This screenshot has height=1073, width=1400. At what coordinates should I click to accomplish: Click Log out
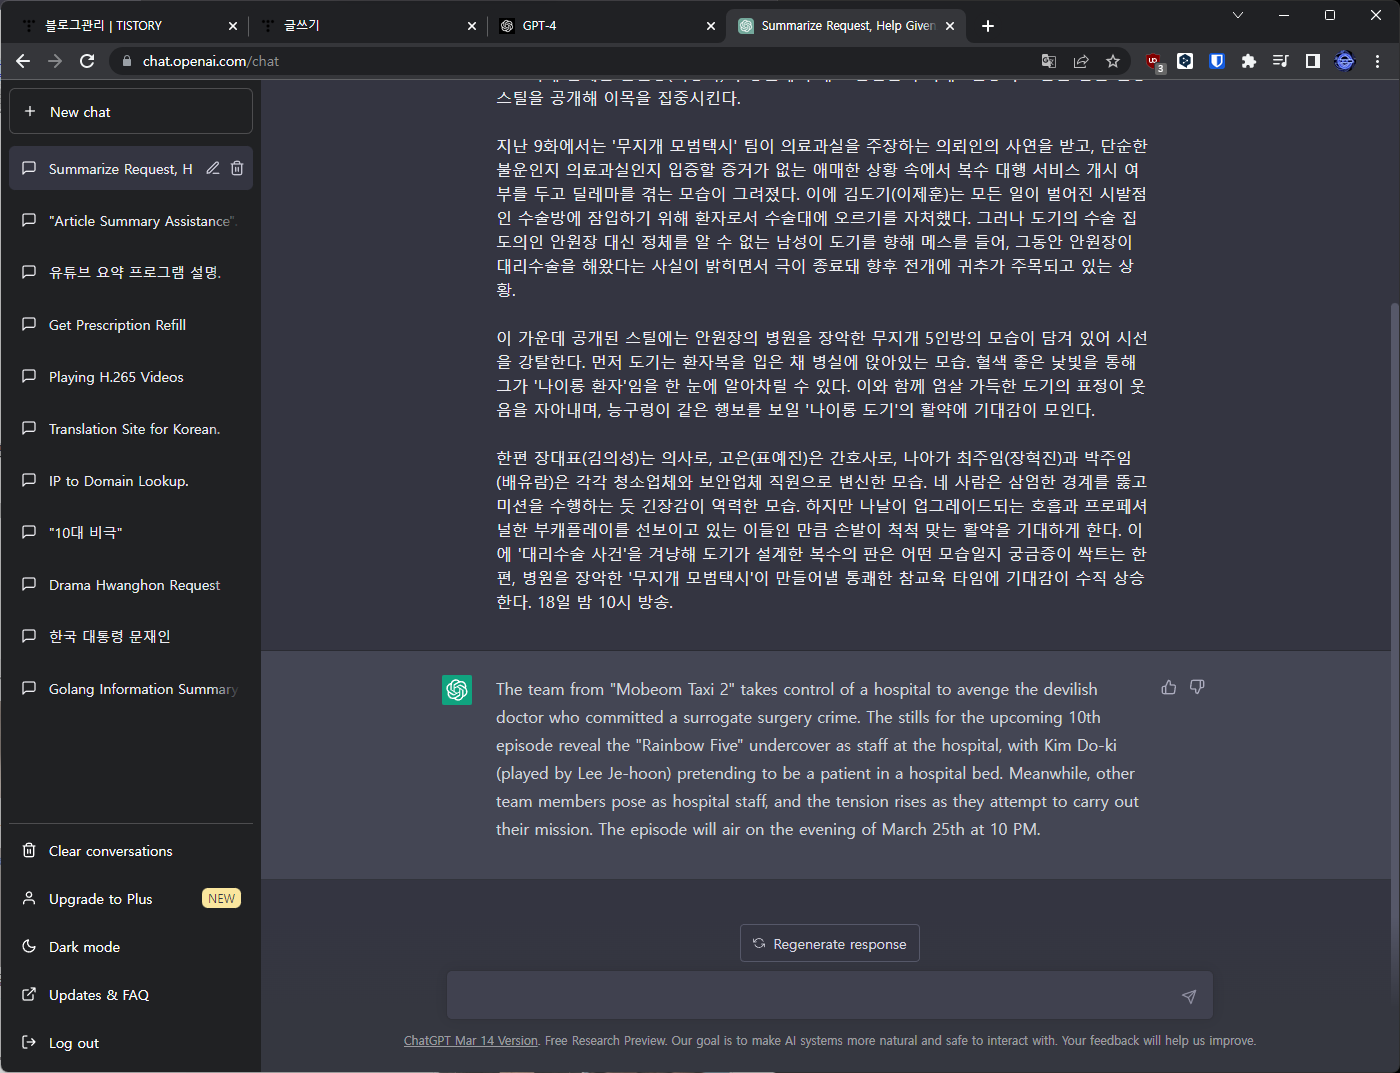click(x=131, y=1043)
